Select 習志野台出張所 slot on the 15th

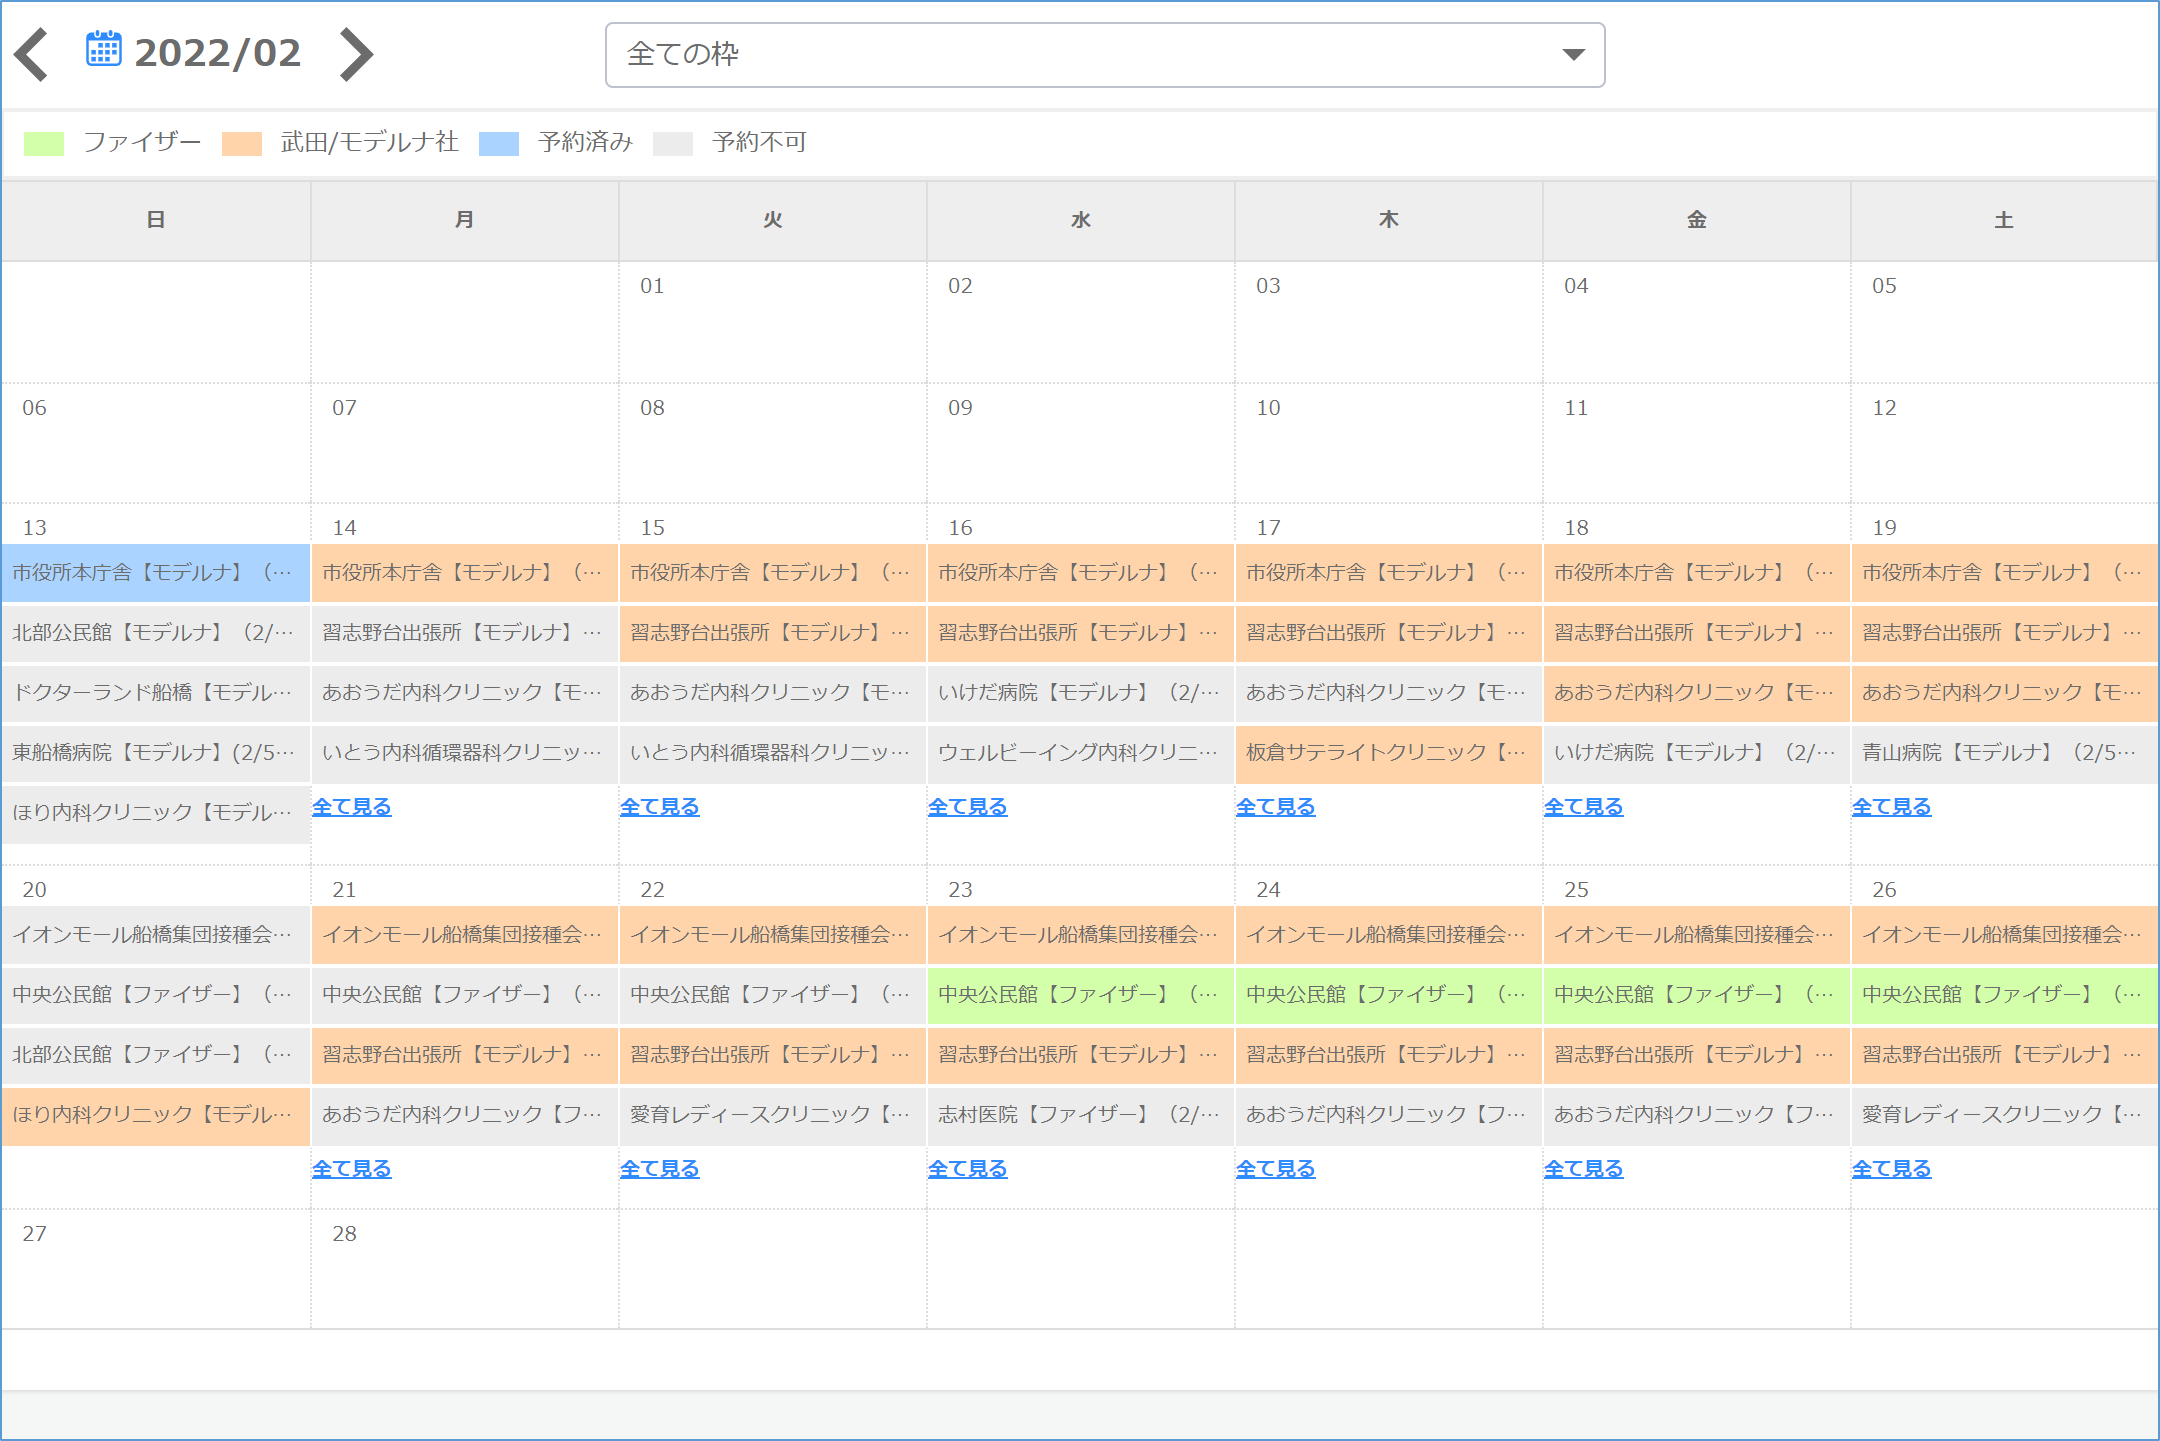[772, 633]
